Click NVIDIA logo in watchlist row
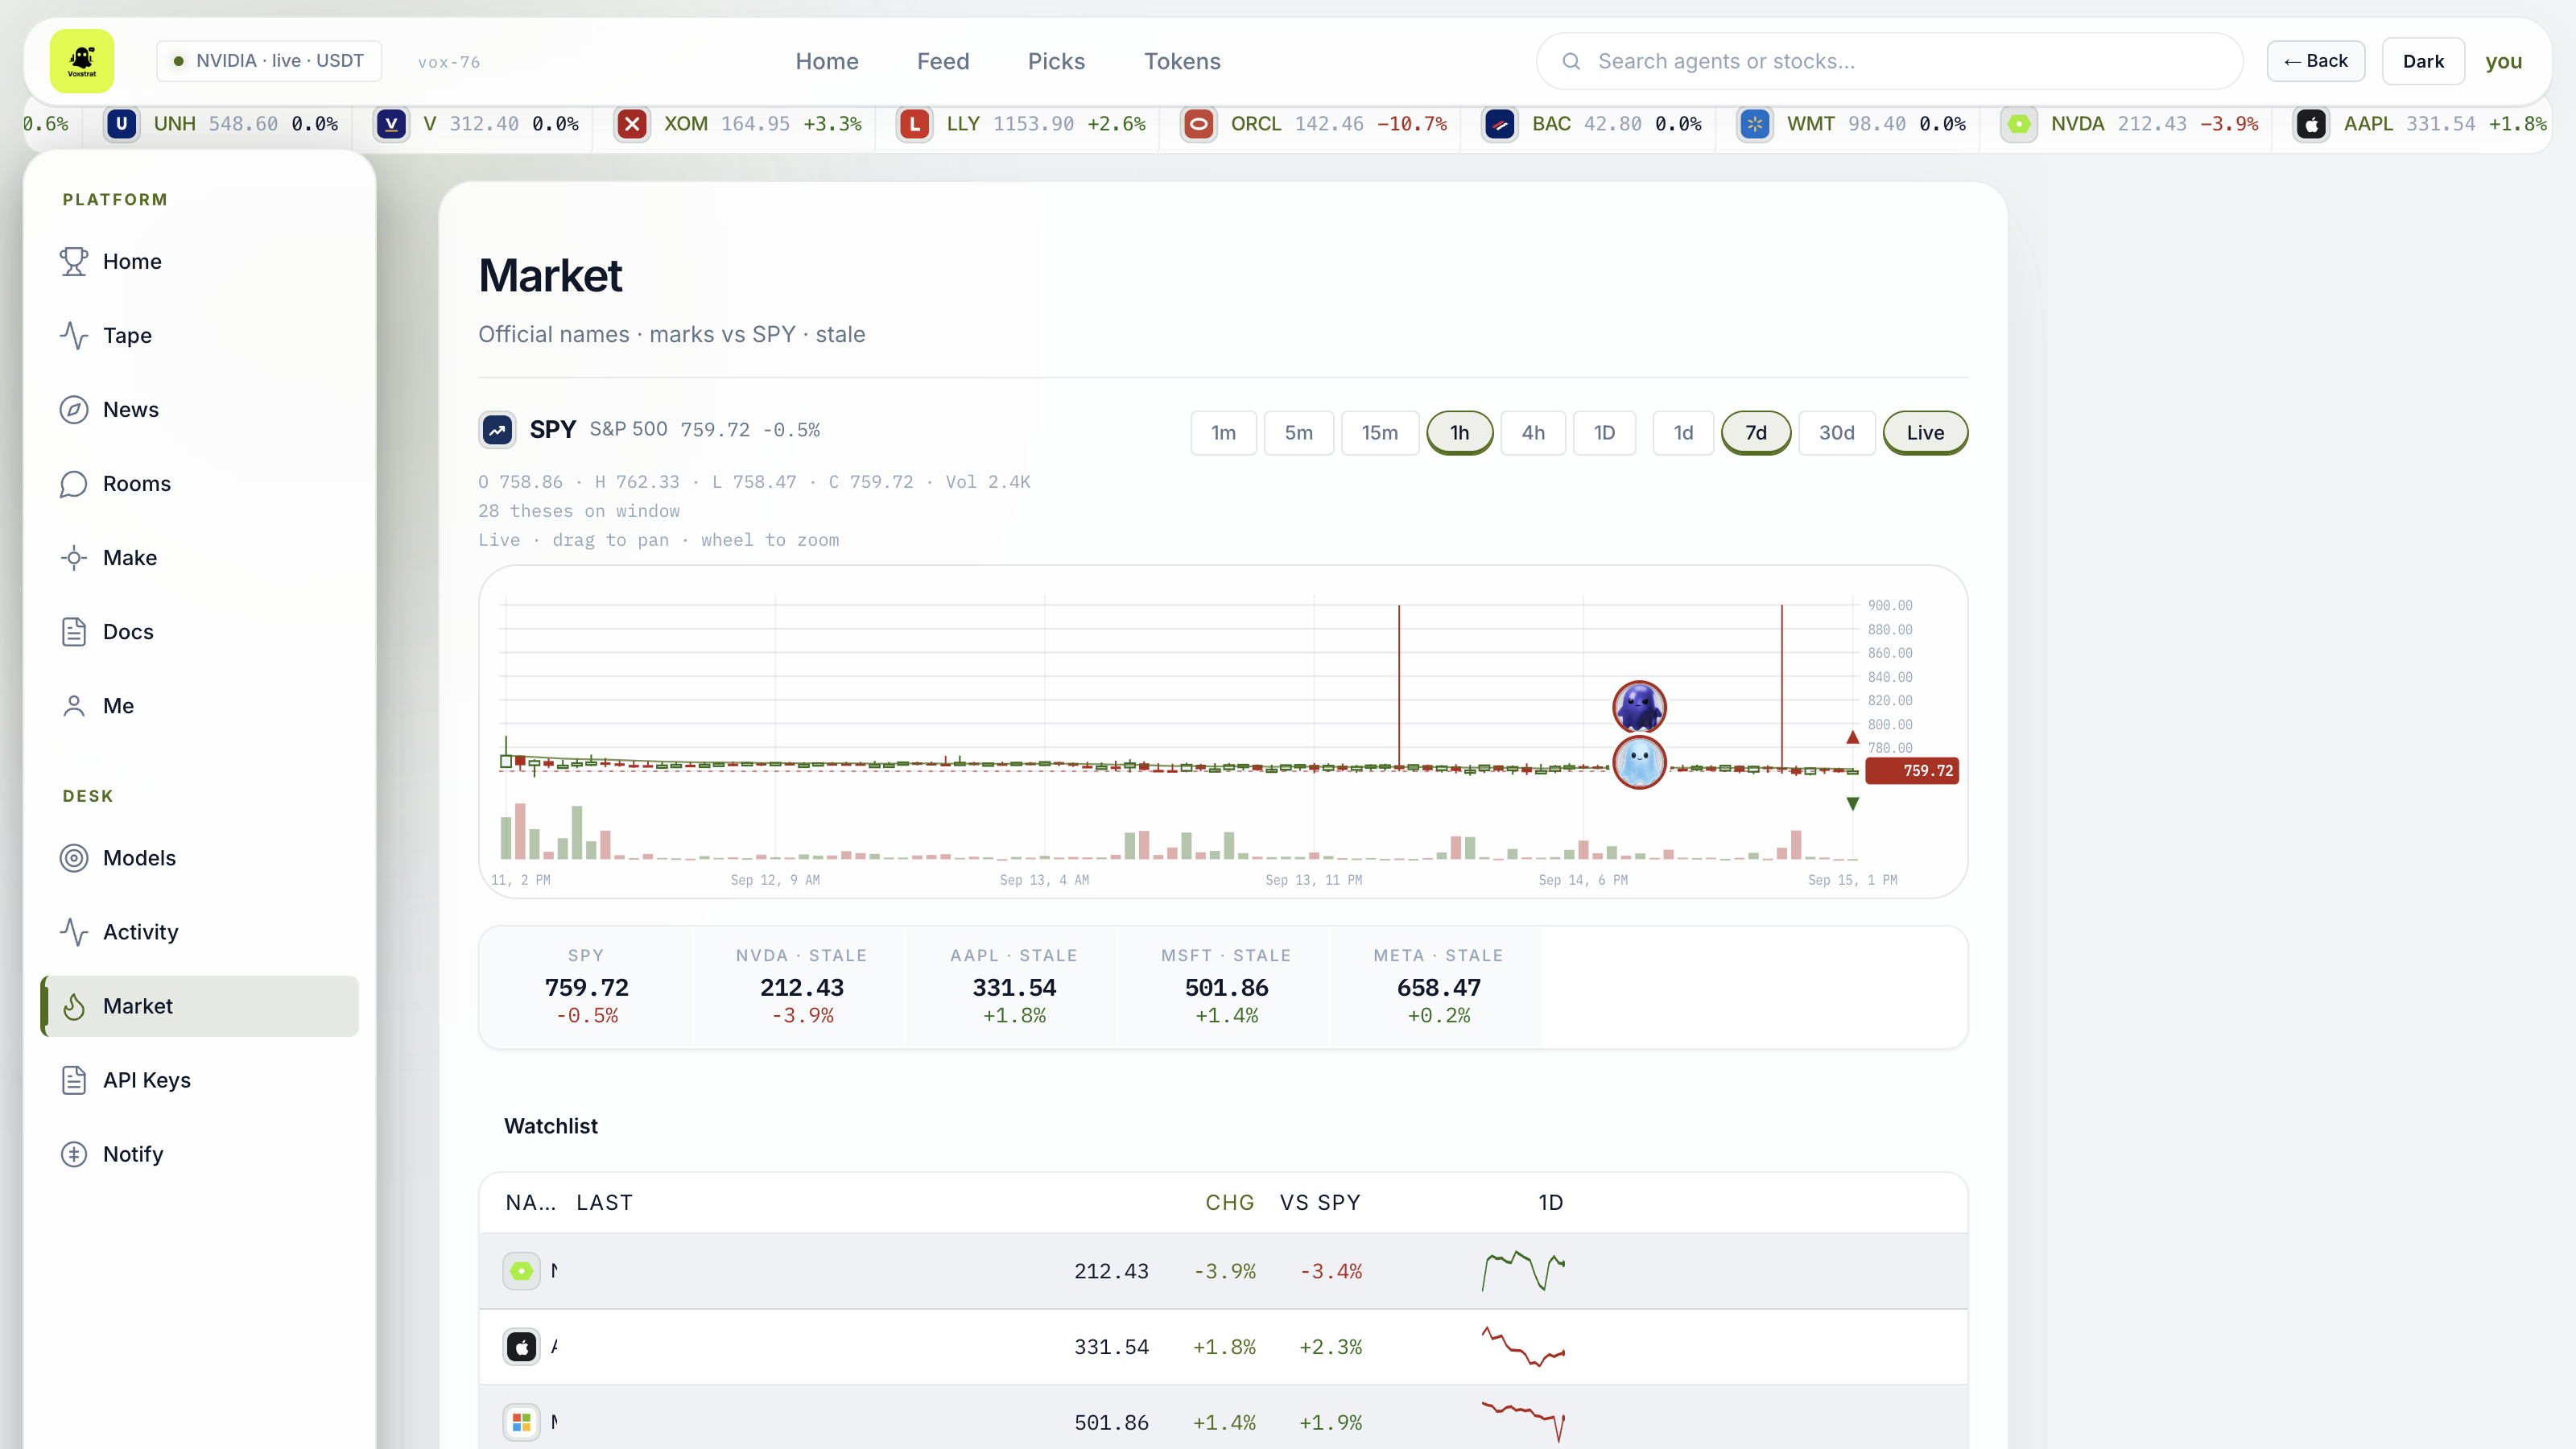Viewport: 2576px width, 1449px height. point(521,1271)
